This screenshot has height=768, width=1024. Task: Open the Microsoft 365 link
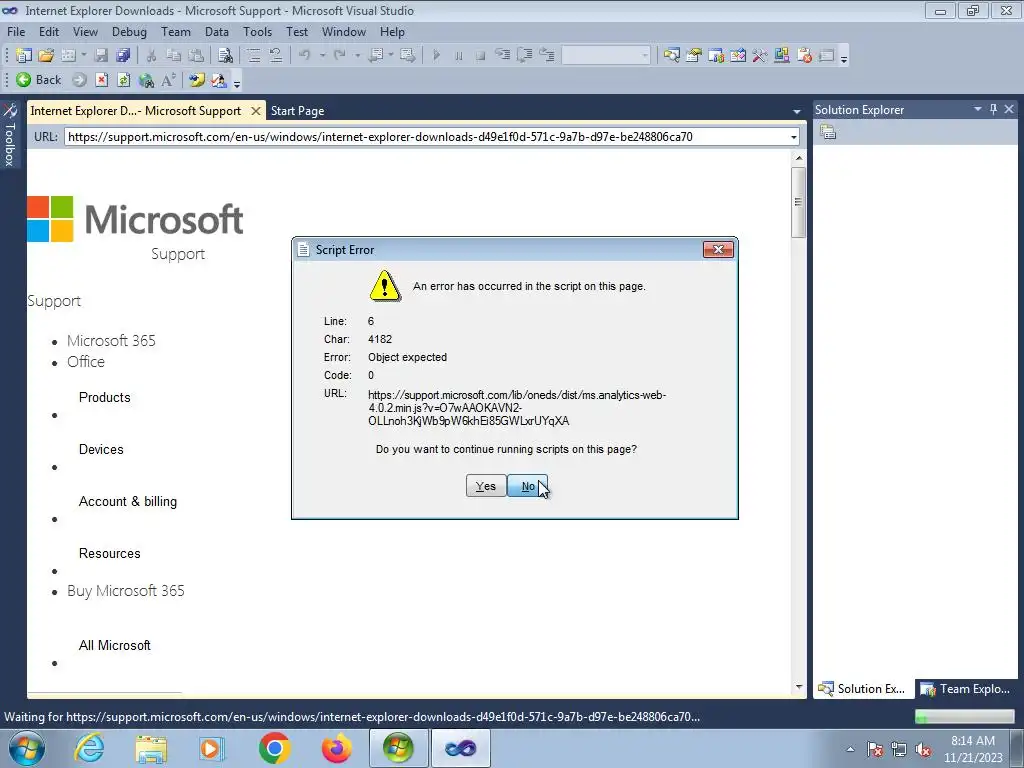point(111,340)
